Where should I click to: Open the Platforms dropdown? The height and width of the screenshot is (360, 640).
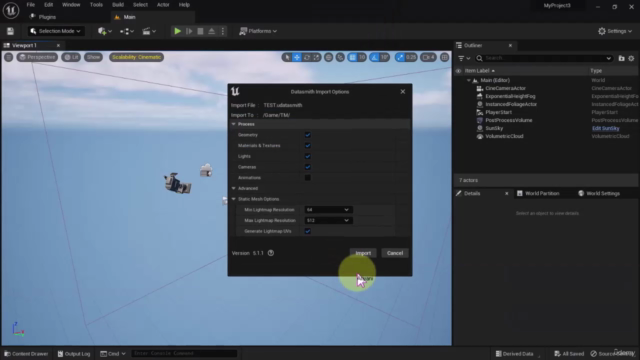pos(258,31)
